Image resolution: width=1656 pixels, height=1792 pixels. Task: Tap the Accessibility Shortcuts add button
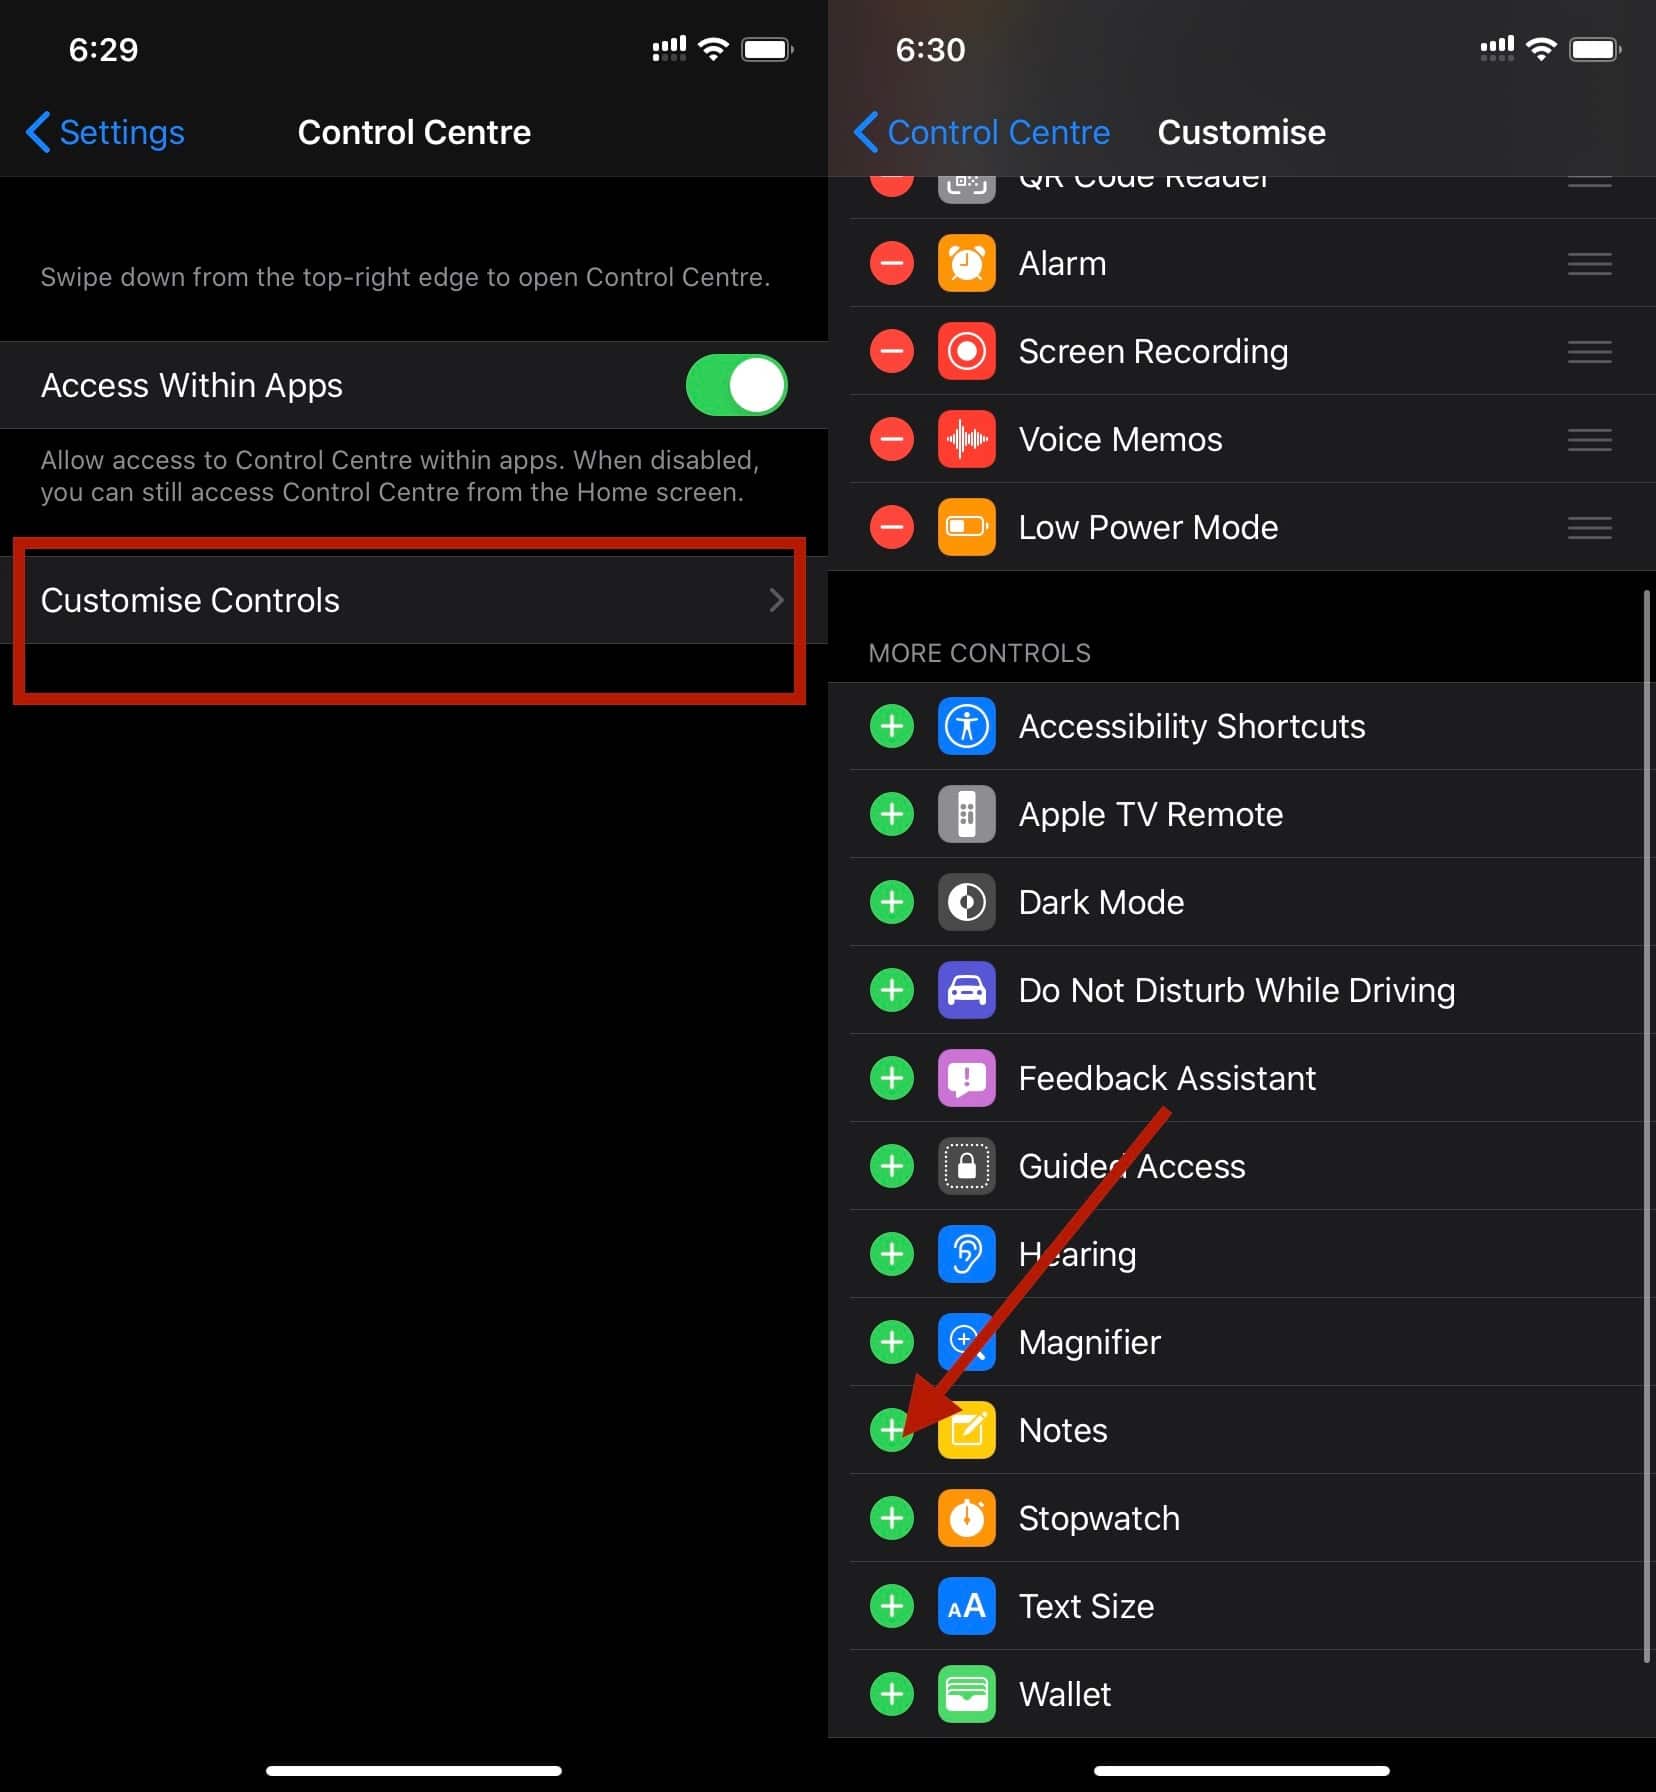(892, 726)
